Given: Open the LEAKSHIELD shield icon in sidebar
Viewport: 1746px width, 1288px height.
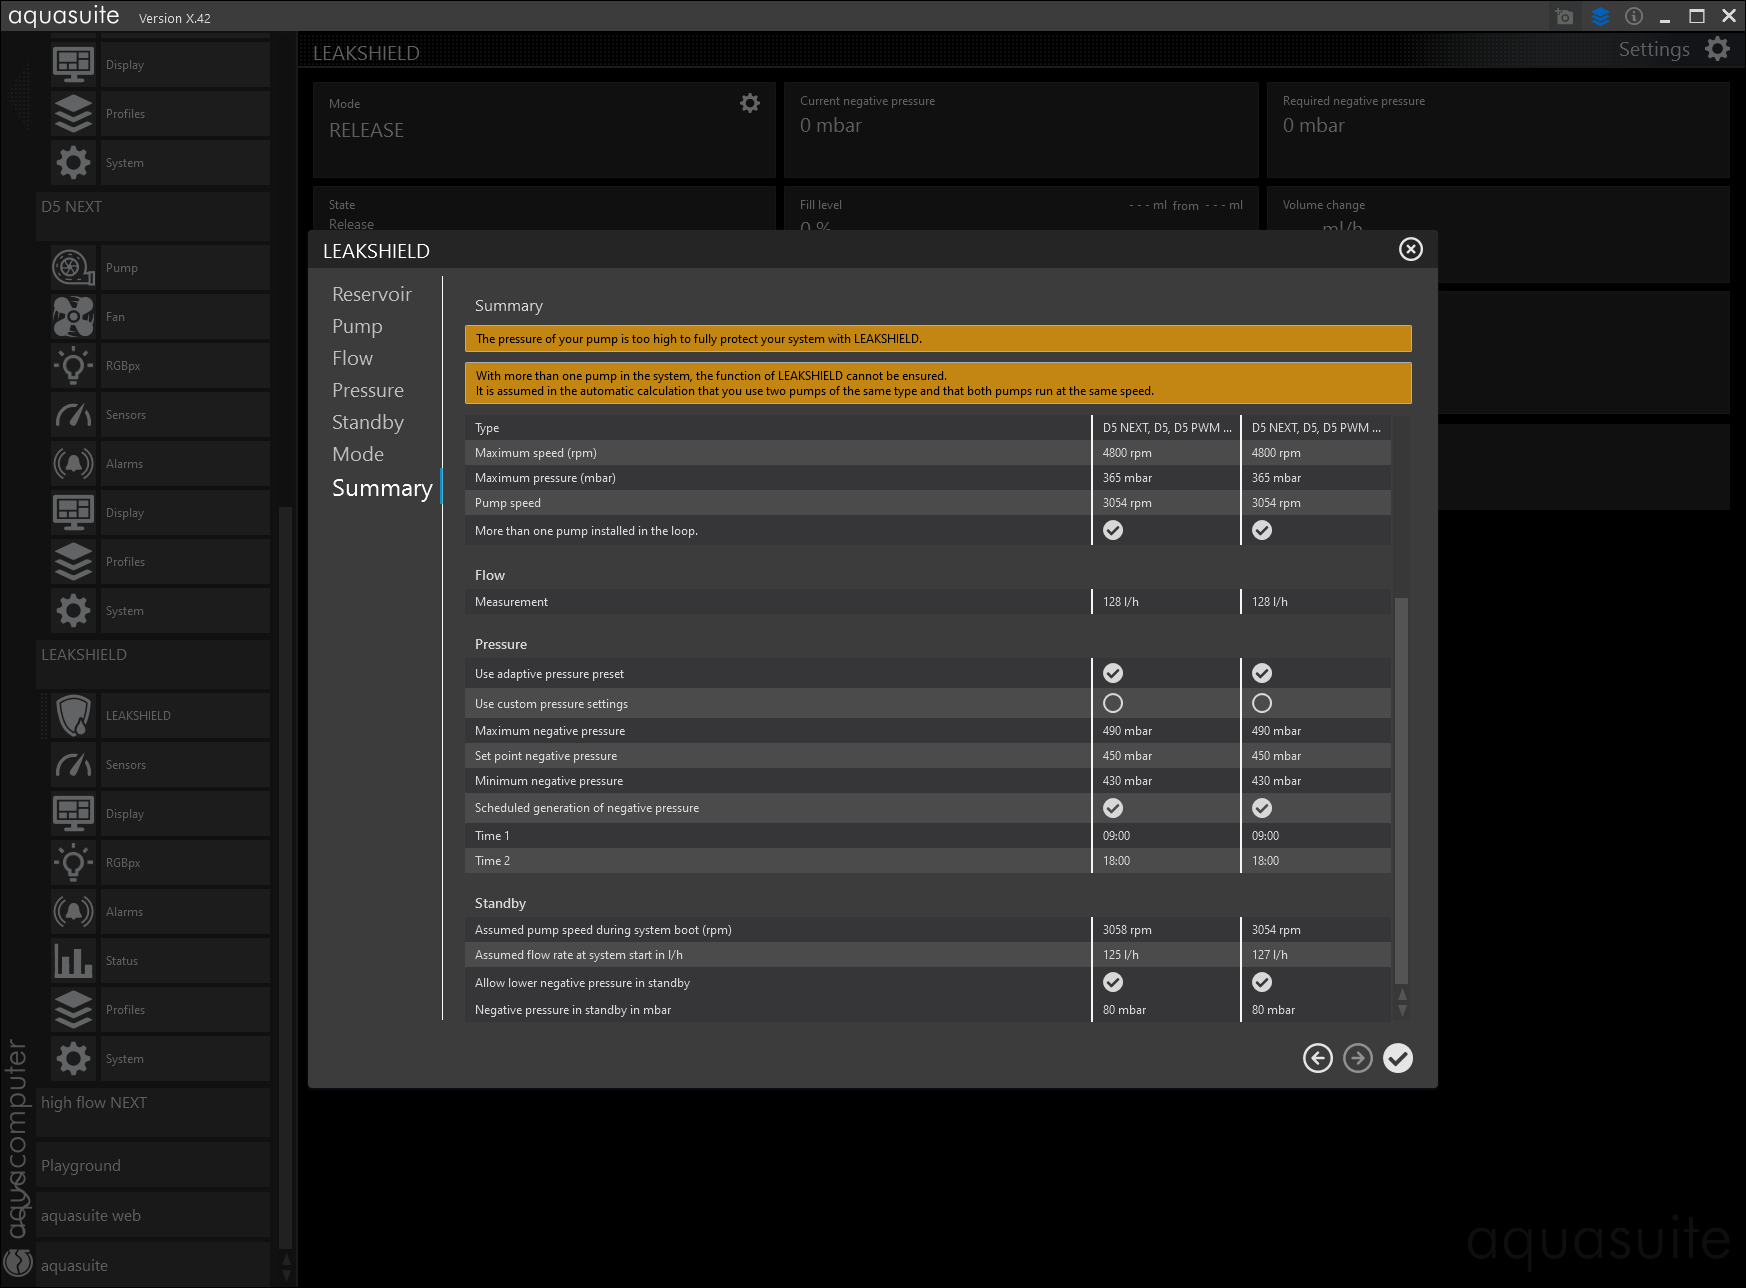Looking at the screenshot, I should pos(74,716).
